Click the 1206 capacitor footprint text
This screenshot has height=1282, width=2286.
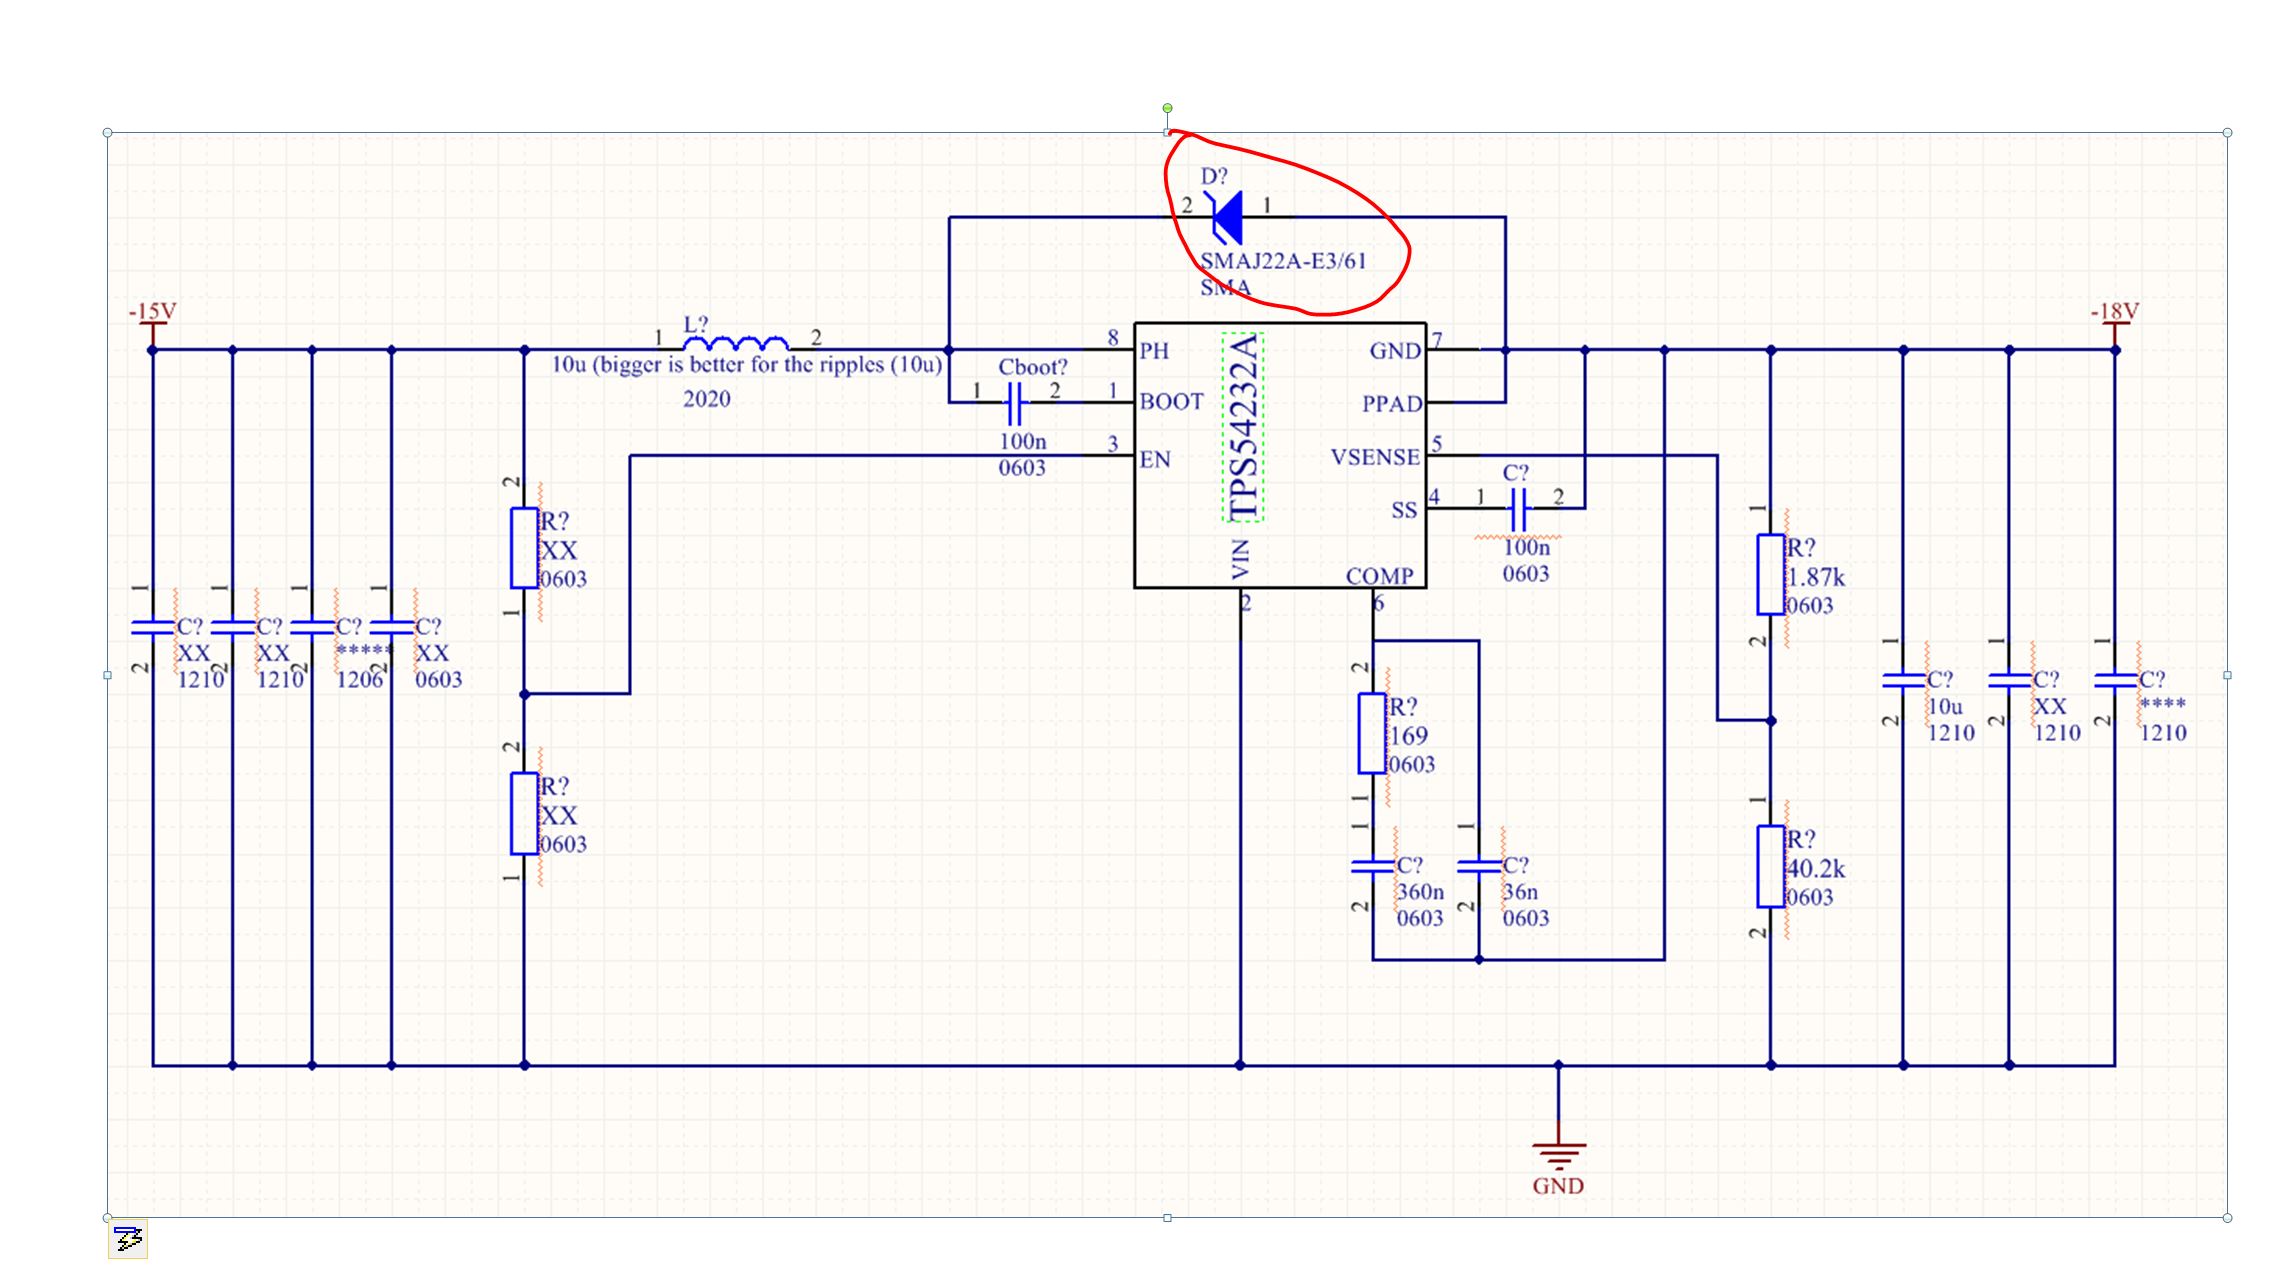pos(360,680)
